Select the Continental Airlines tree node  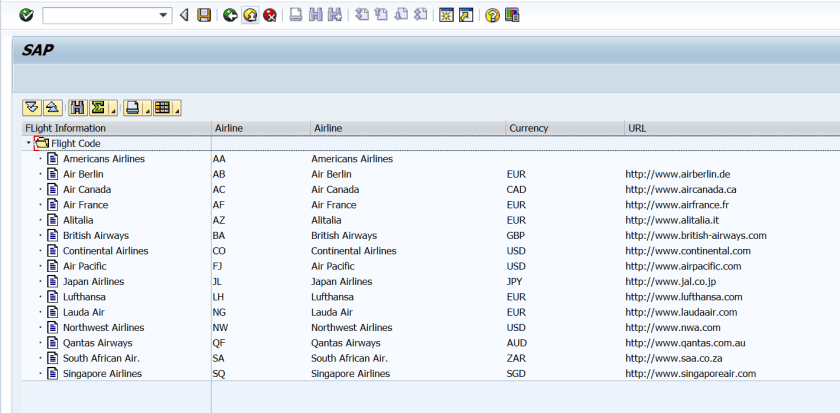coord(106,251)
